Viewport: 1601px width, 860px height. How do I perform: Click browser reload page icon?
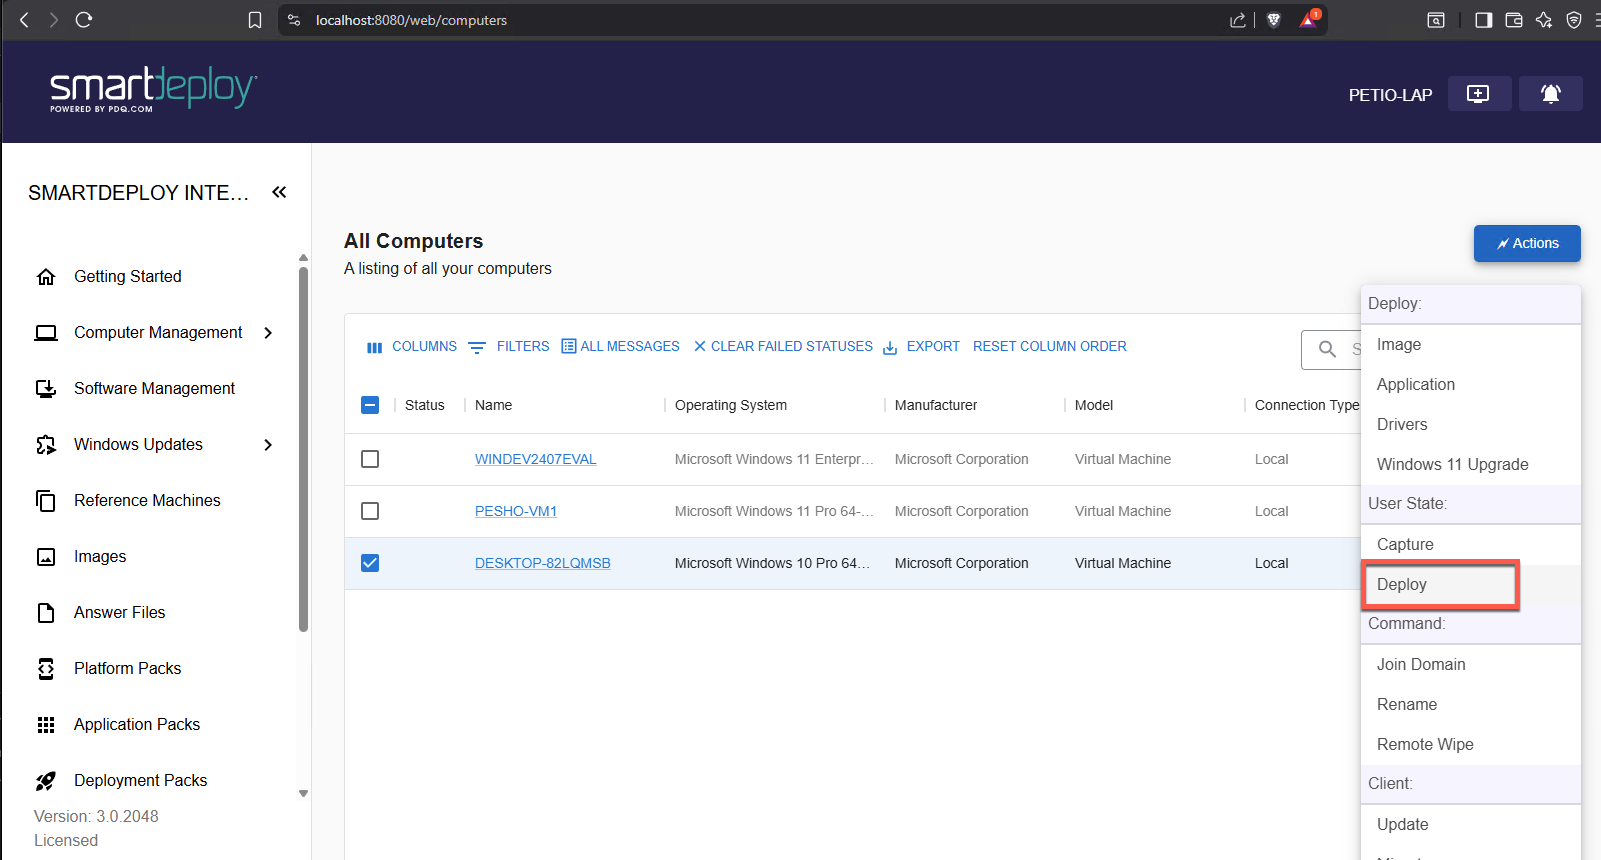point(84,20)
